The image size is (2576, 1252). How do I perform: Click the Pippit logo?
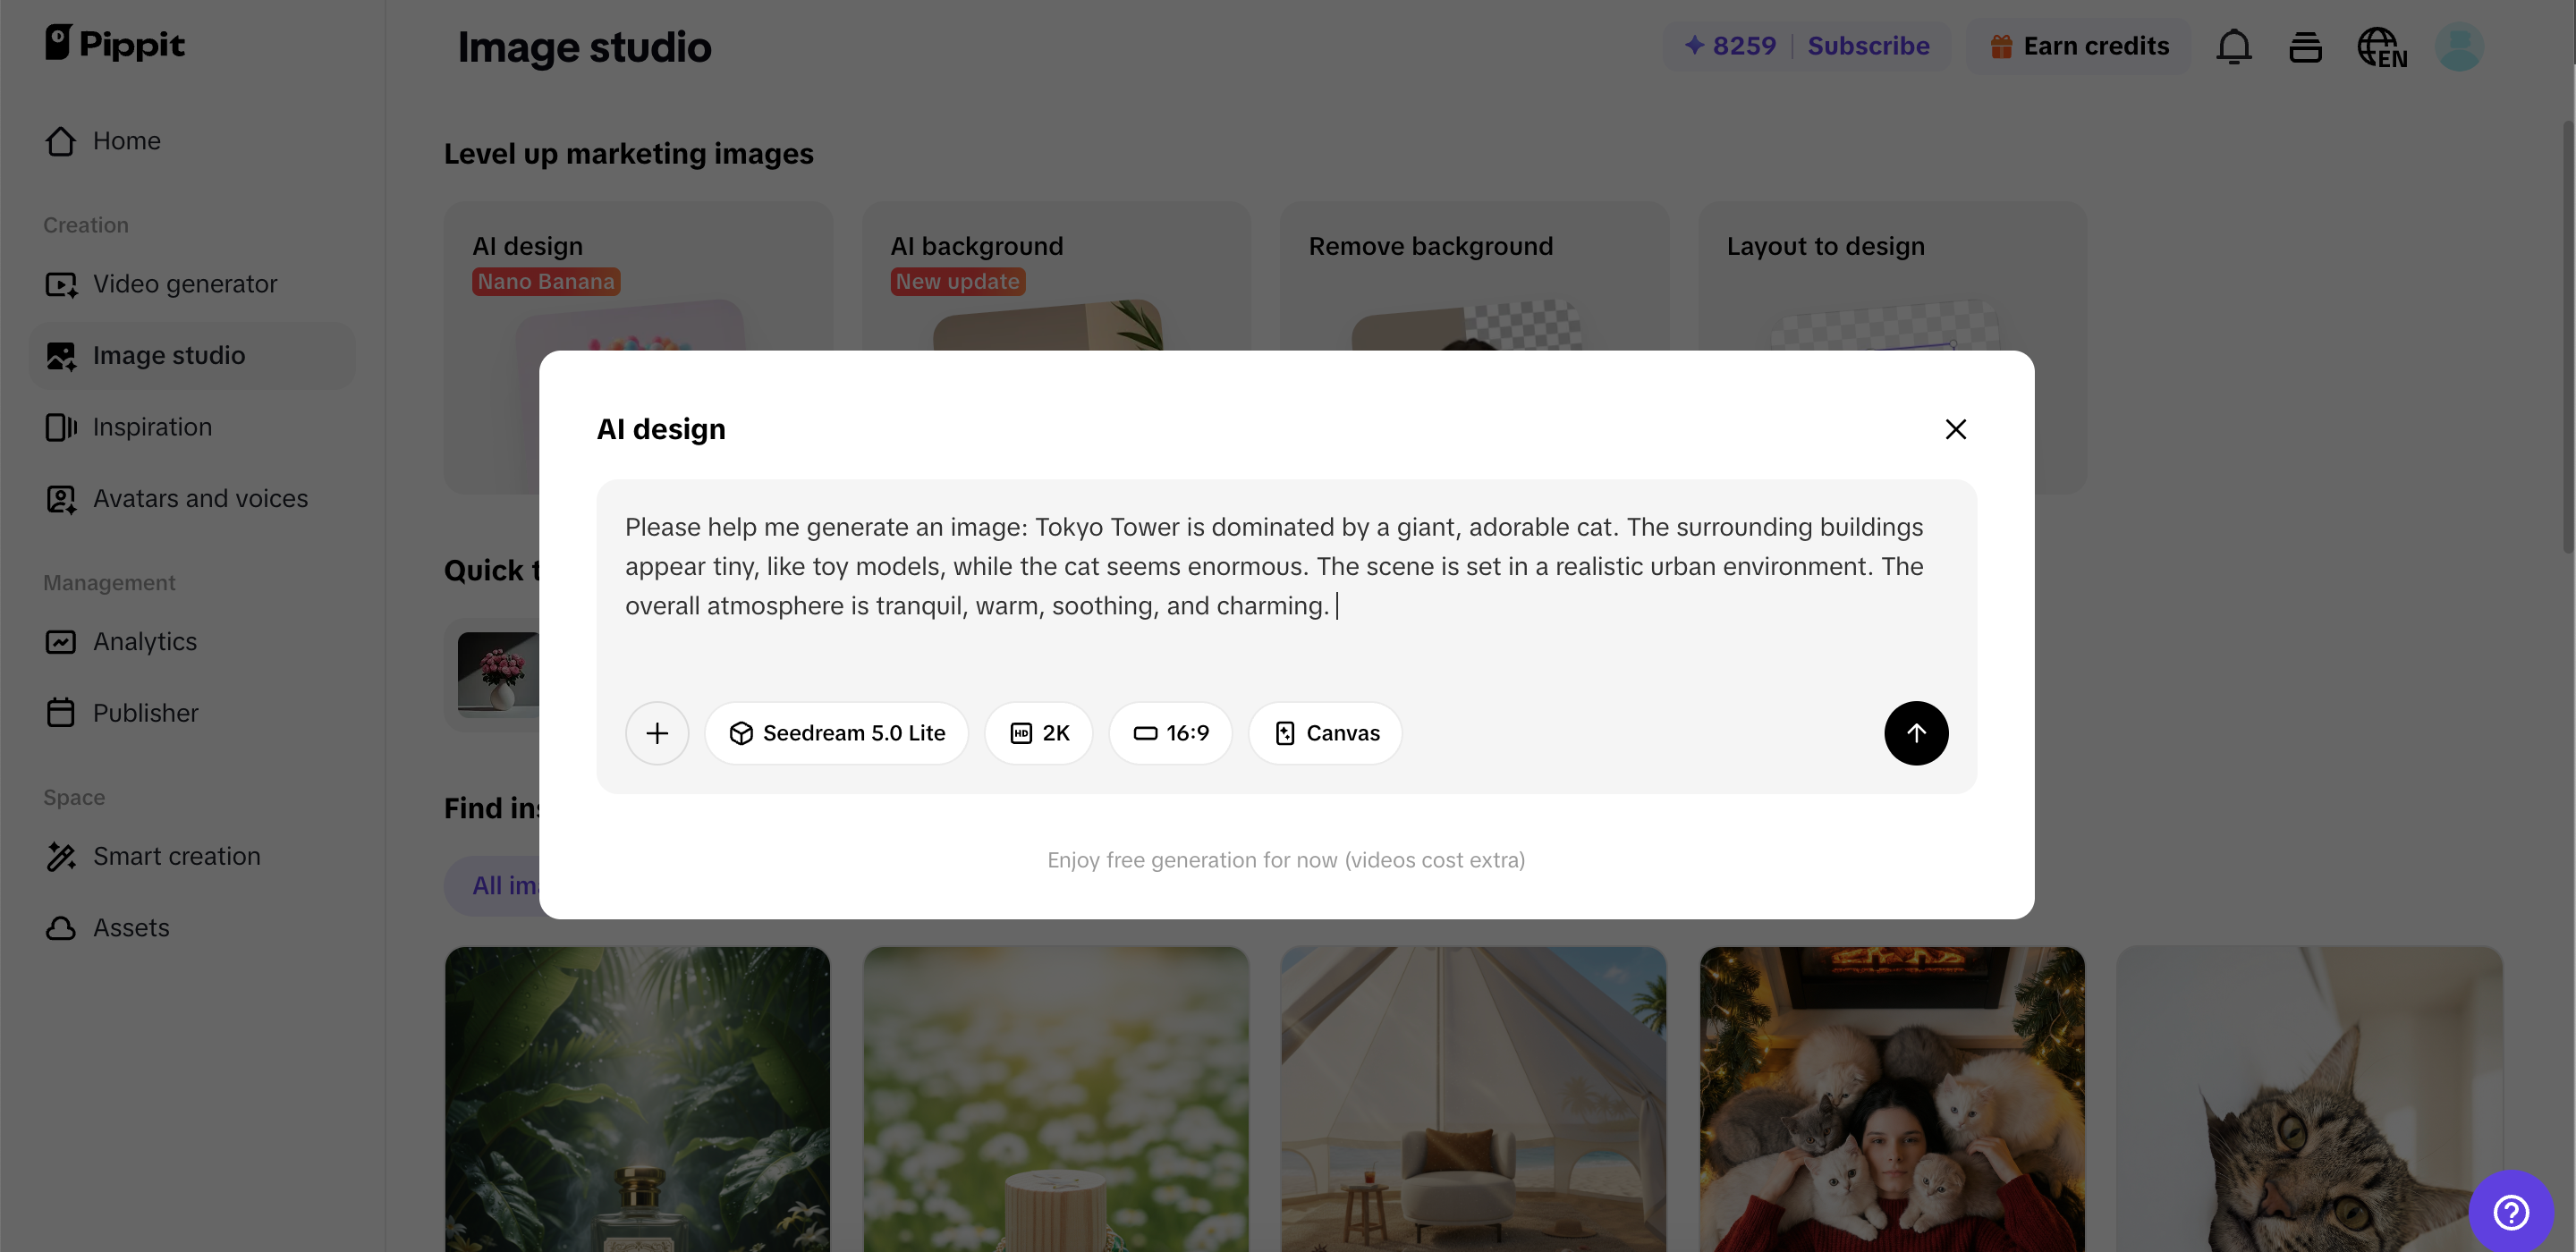[x=115, y=43]
